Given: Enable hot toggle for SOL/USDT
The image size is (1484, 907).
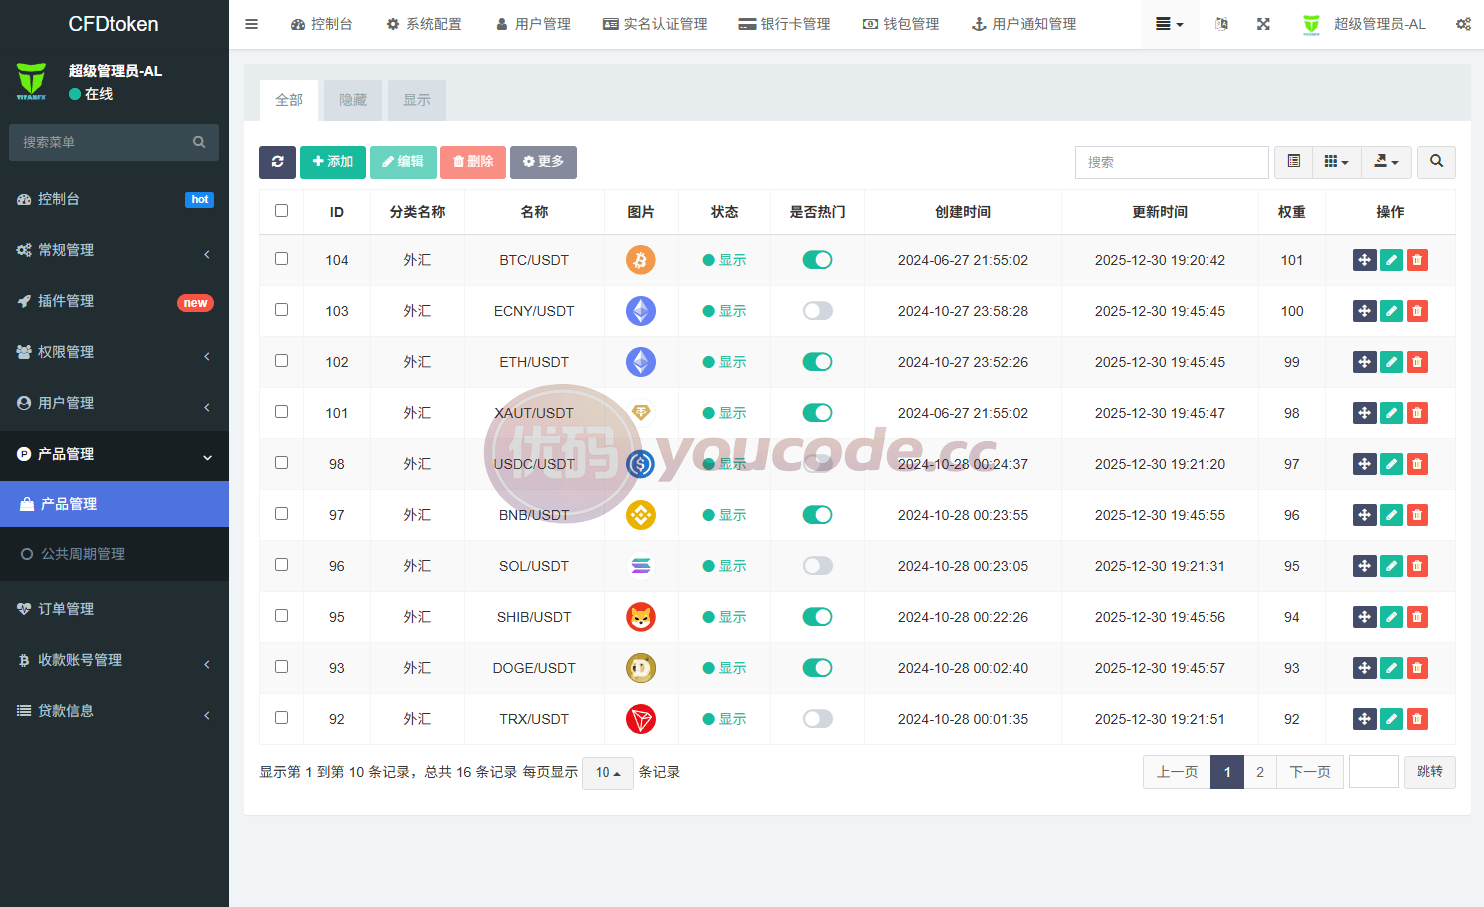Looking at the screenshot, I should click(x=817, y=566).
